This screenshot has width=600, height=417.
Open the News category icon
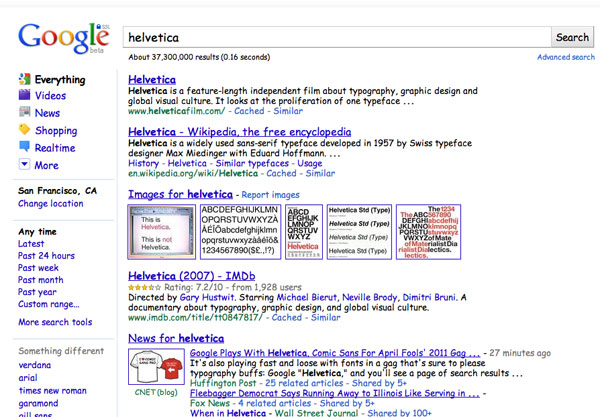click(25, 113)
